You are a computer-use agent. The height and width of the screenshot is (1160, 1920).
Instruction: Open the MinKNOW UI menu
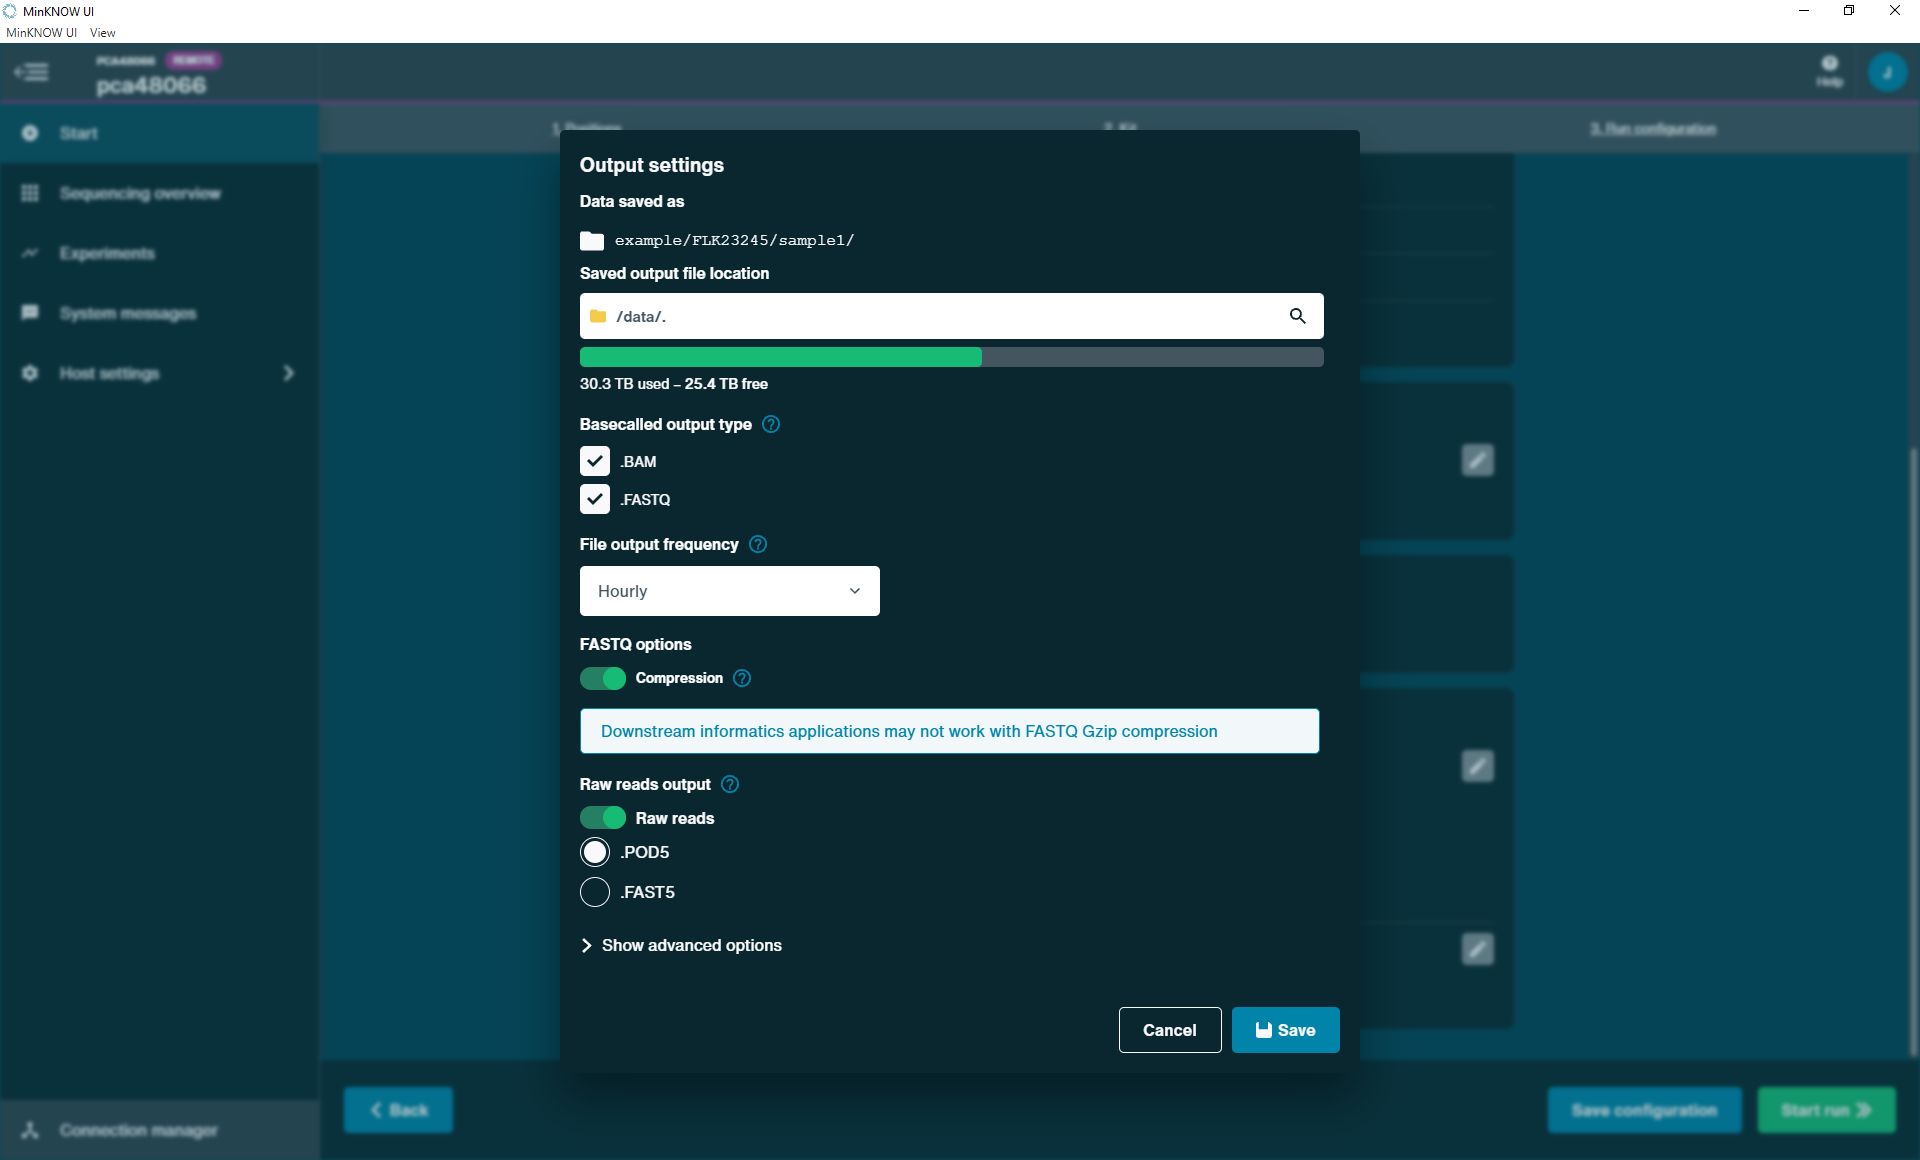click(x=40, y=32)
